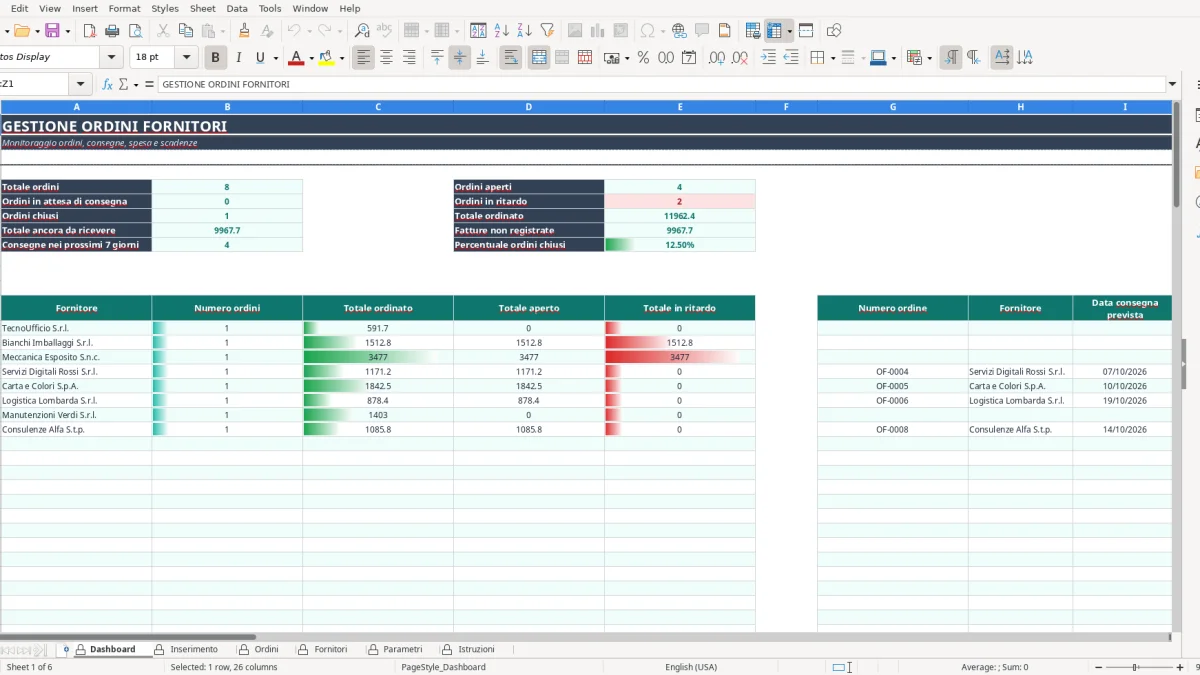Open the Name Box dropdown arrow
Screen dimensions: 1200x675
coord(81,84)
